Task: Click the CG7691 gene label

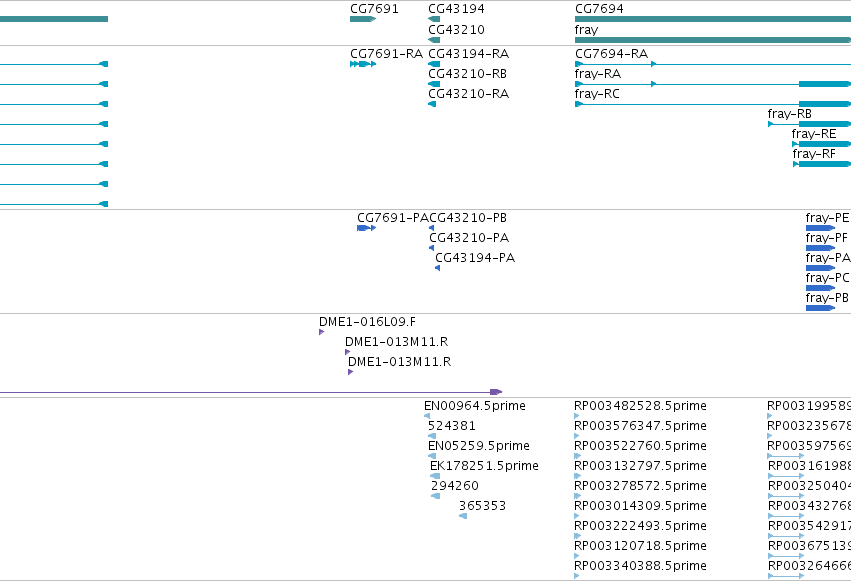Action: [374, 9]
